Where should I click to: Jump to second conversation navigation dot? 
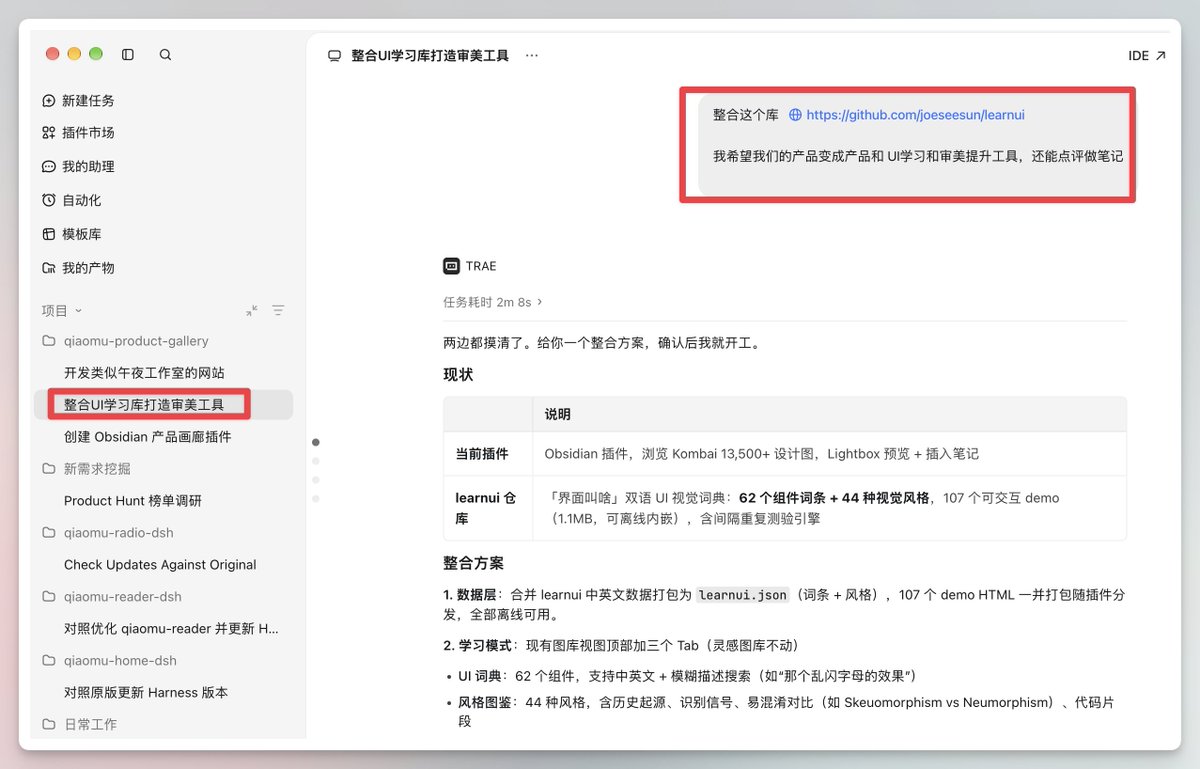(x=316, y=461)
